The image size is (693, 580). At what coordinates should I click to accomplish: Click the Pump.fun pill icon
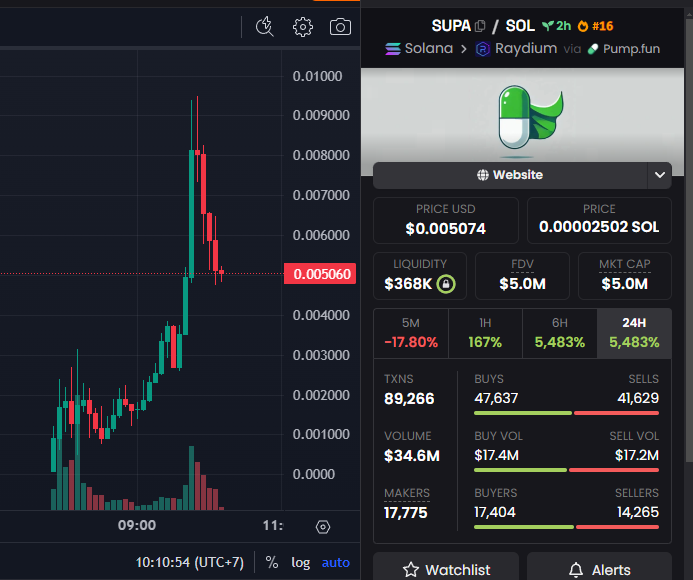coord(593,49)
